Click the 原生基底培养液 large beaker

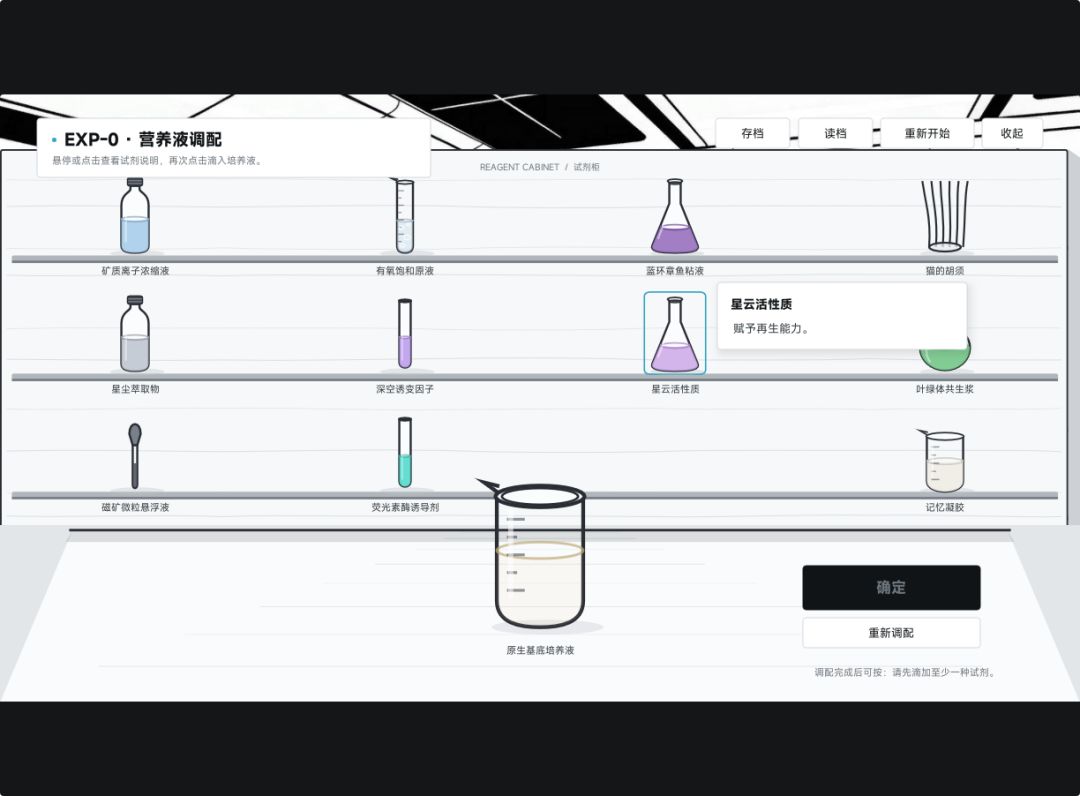coord(540,556)
